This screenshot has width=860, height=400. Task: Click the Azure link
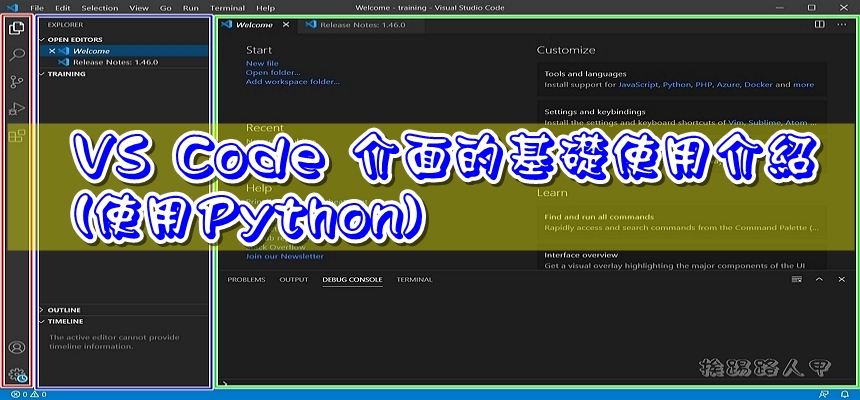727,85
